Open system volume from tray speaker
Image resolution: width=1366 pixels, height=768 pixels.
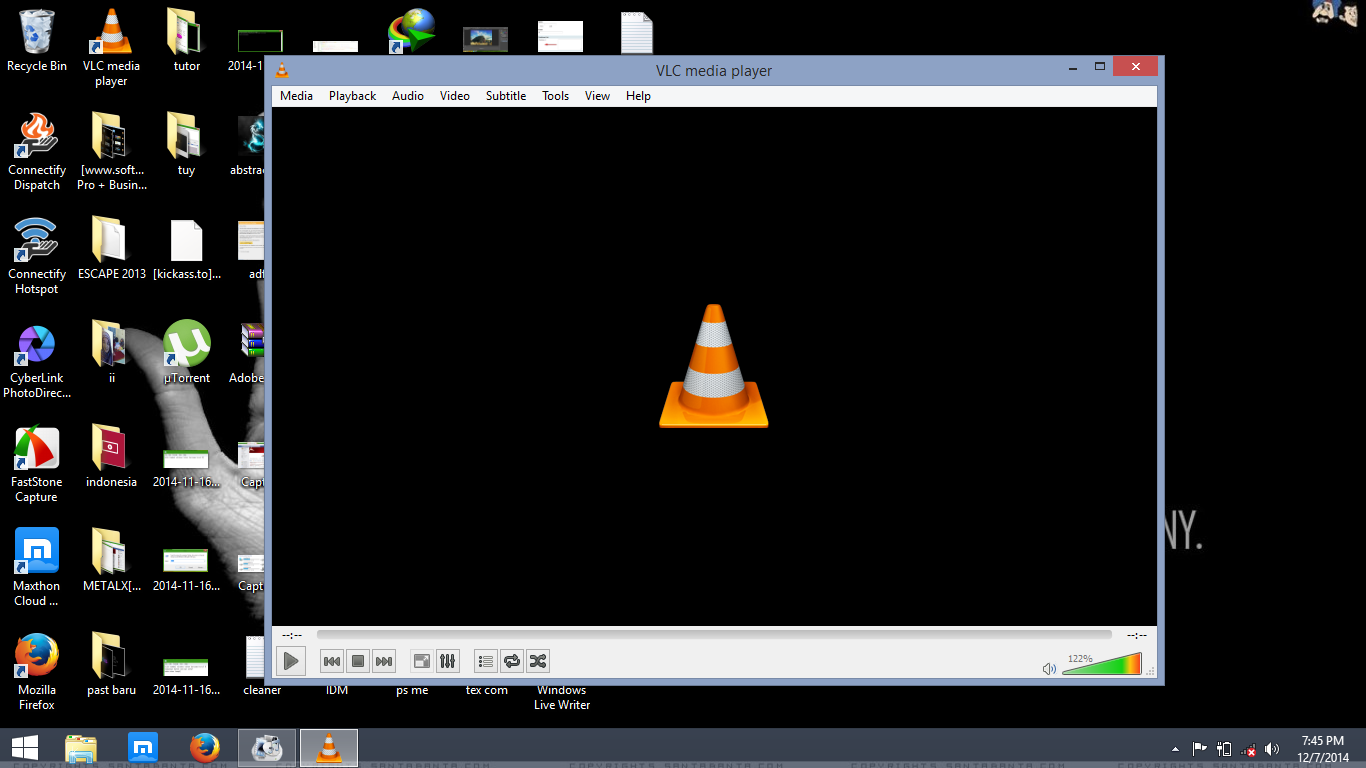click(x=1272, y=748)
